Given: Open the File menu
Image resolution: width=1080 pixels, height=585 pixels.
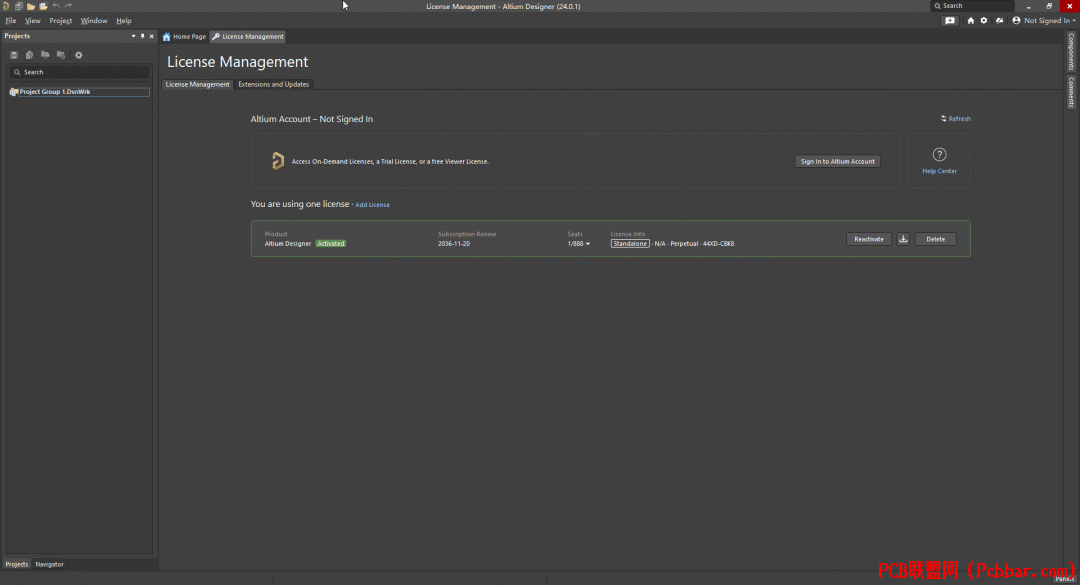Looking at the screenshot, I should [11, 21].
